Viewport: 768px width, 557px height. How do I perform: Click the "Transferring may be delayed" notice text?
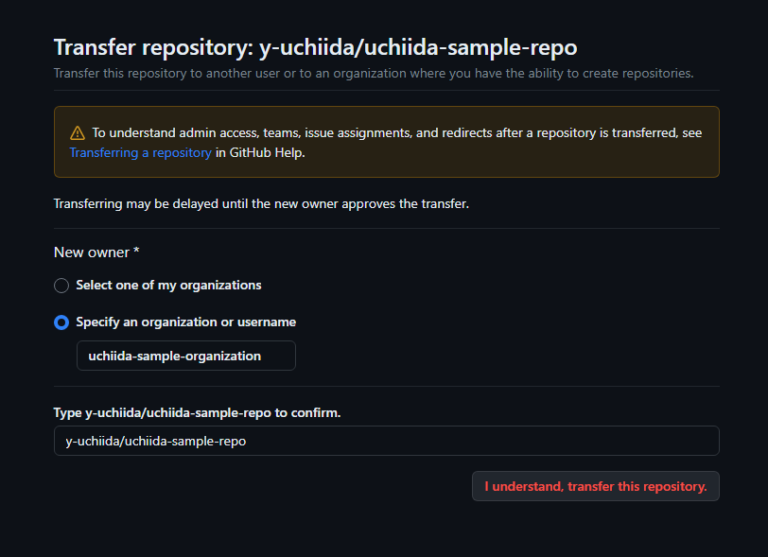260,204
